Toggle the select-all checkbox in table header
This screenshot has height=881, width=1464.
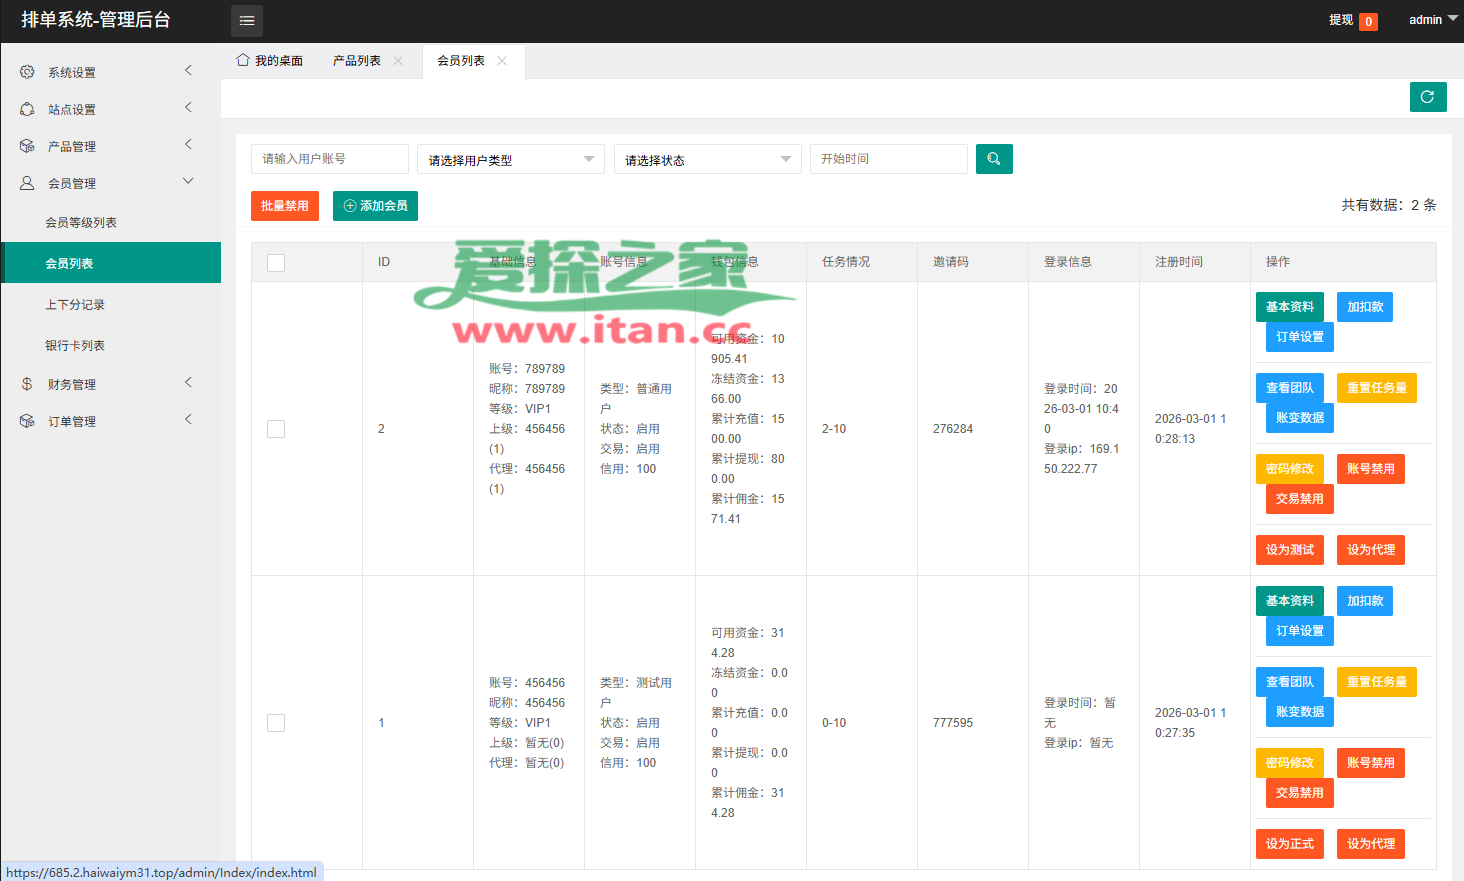pyautogui.click(x=276, y=262)
